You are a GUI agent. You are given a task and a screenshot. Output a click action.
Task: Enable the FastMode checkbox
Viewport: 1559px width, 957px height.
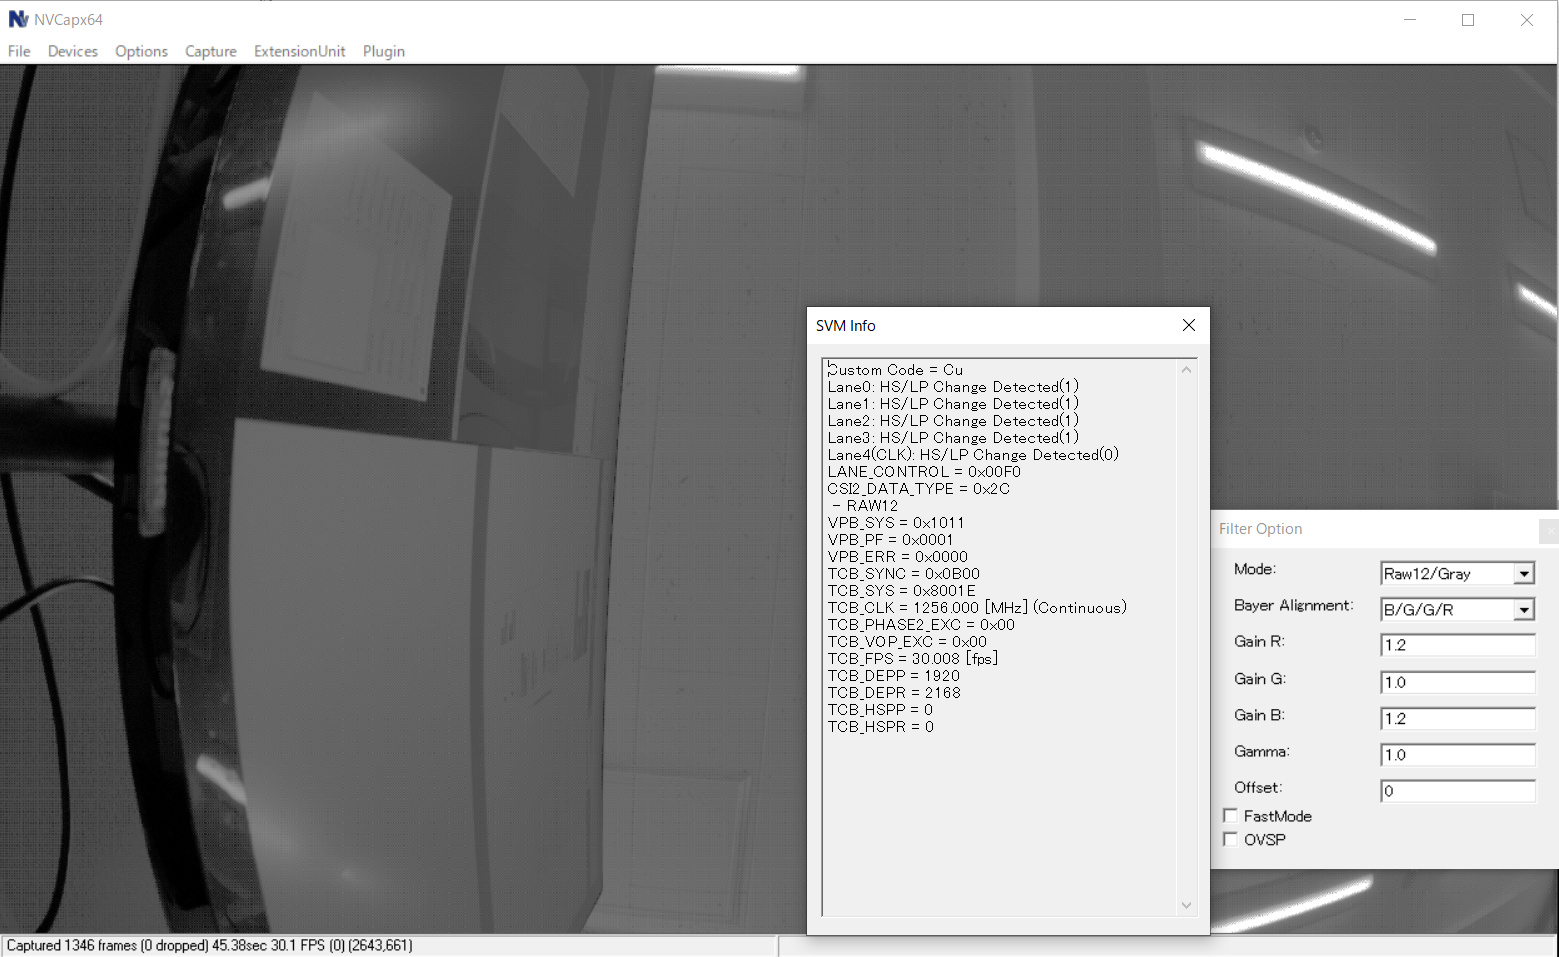tap(1231, 816)
